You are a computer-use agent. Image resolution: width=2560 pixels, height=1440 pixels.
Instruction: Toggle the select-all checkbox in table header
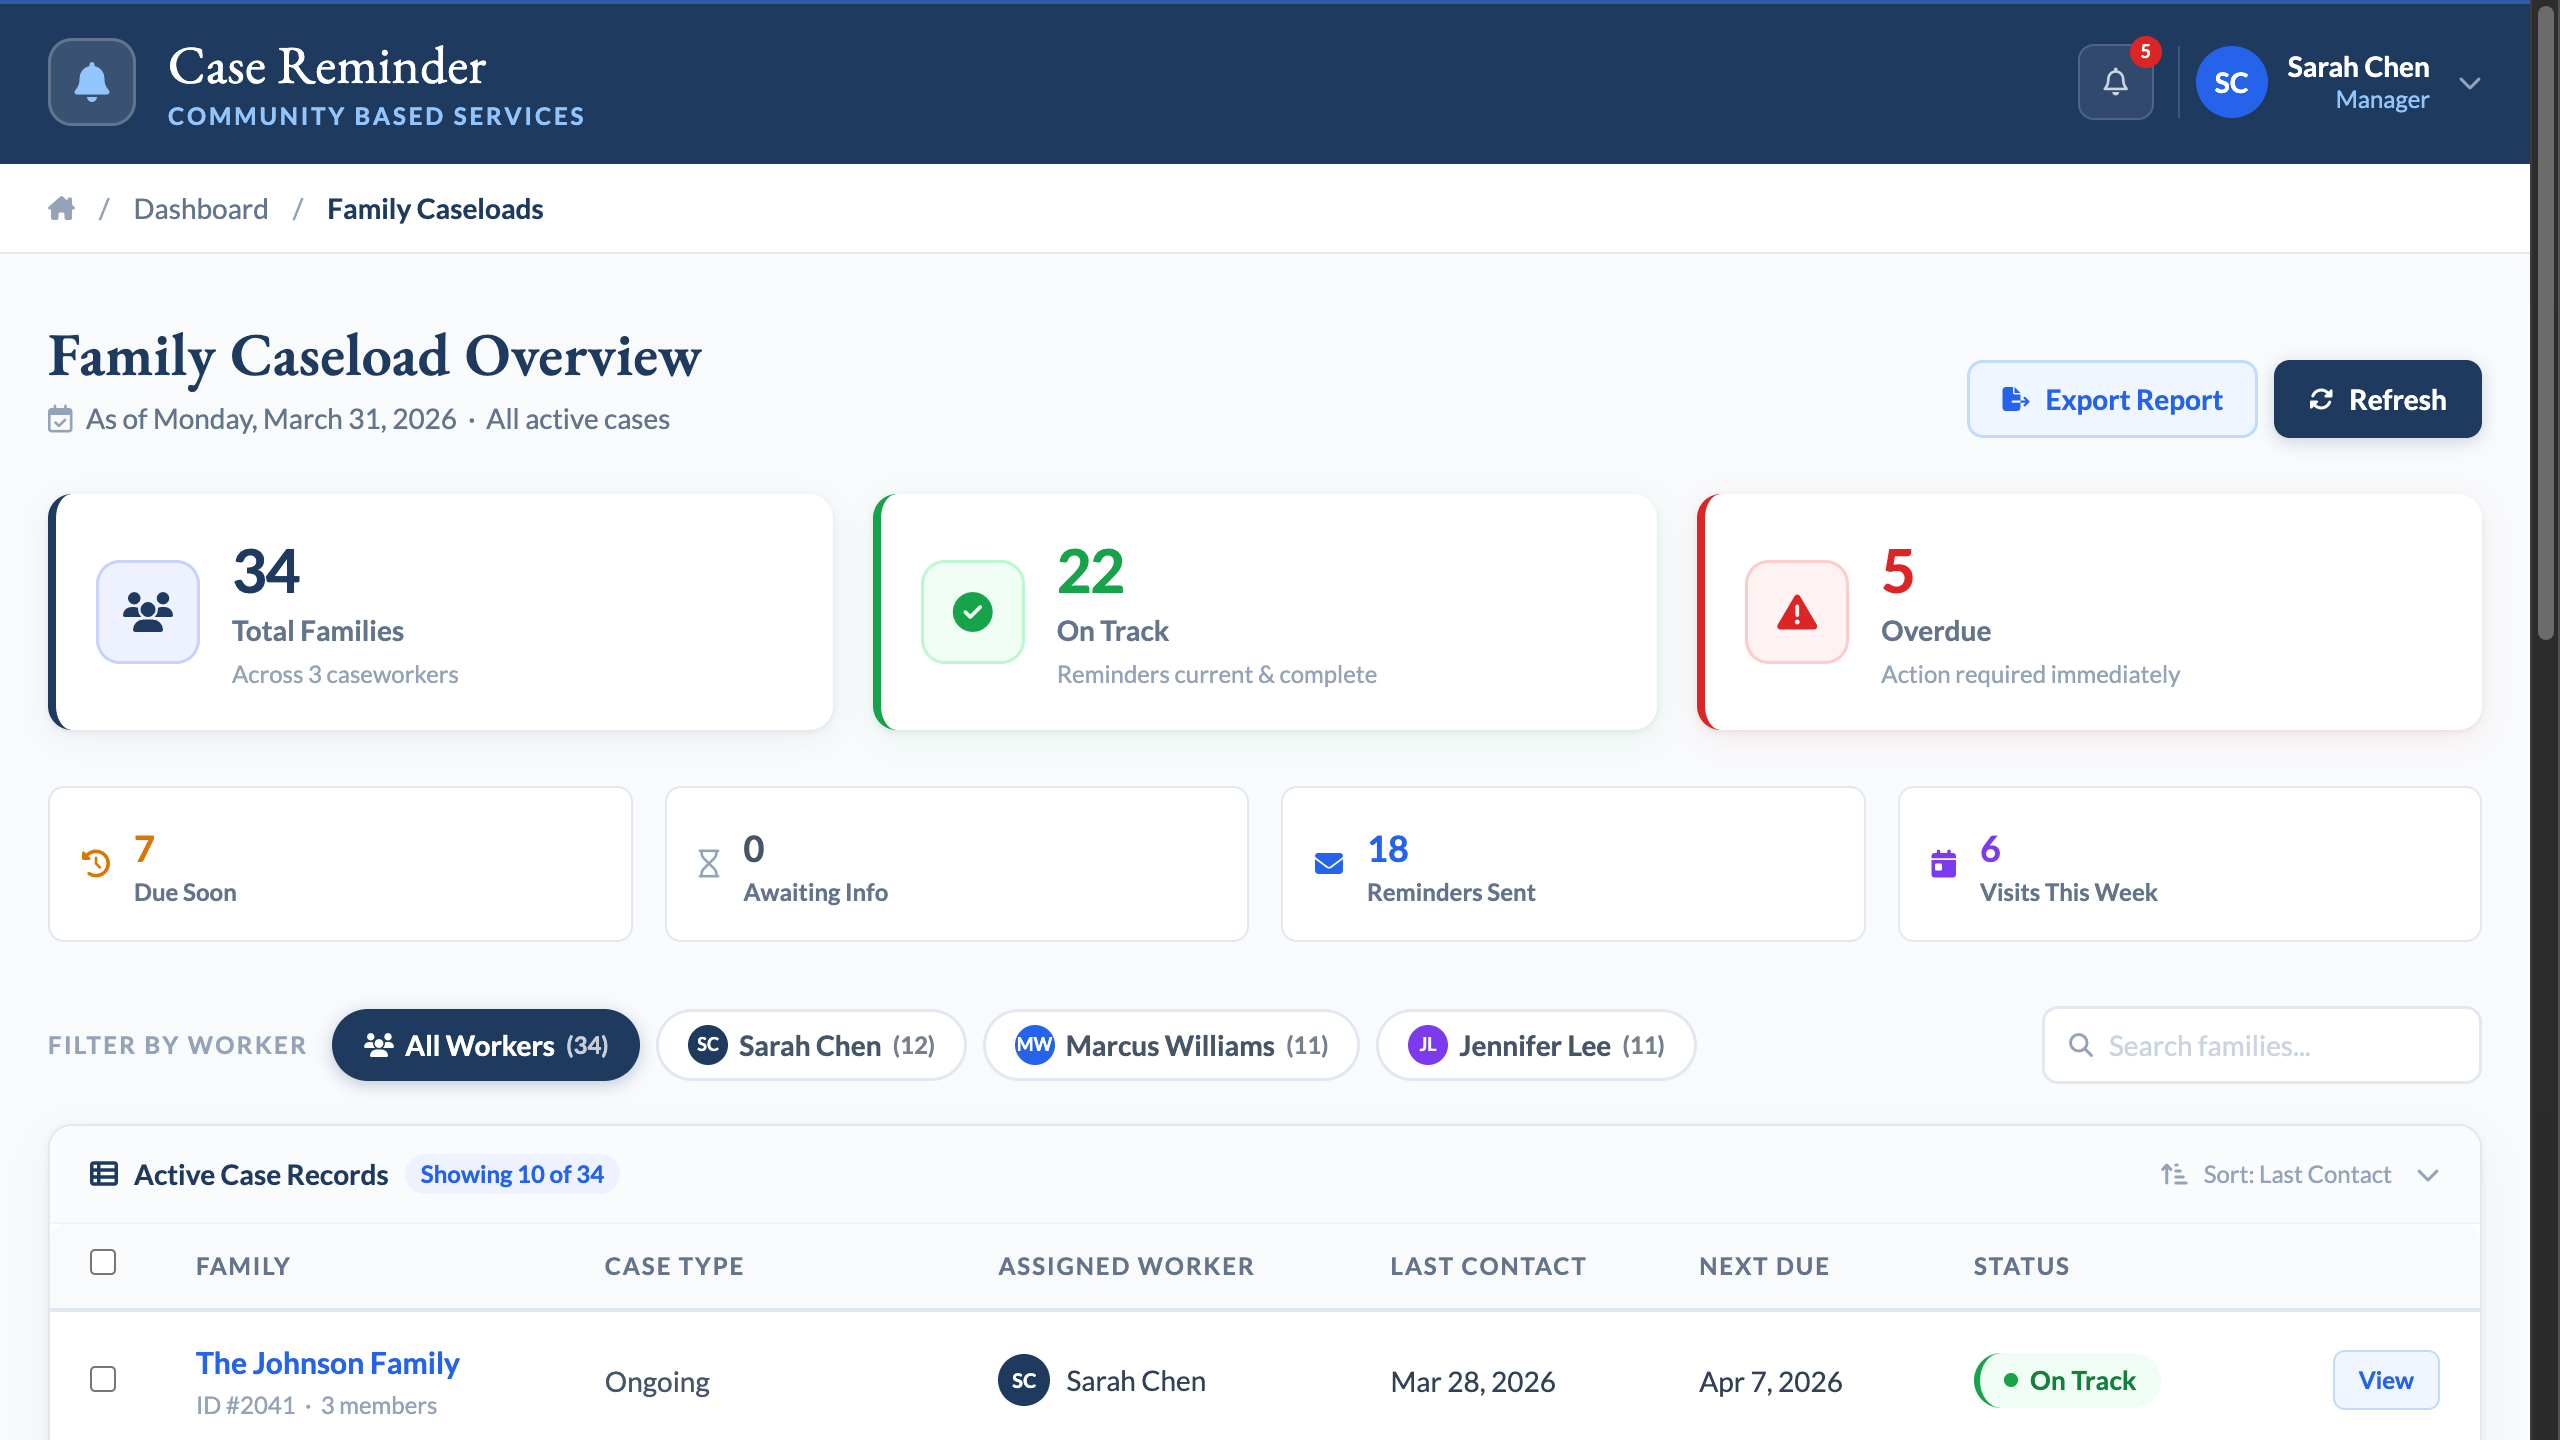pos(103,1262)
